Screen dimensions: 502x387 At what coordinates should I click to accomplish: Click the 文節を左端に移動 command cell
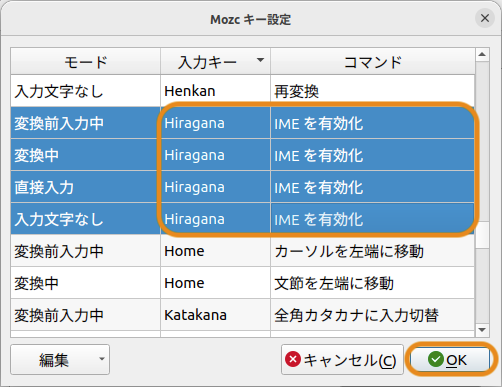pos(372,283)
